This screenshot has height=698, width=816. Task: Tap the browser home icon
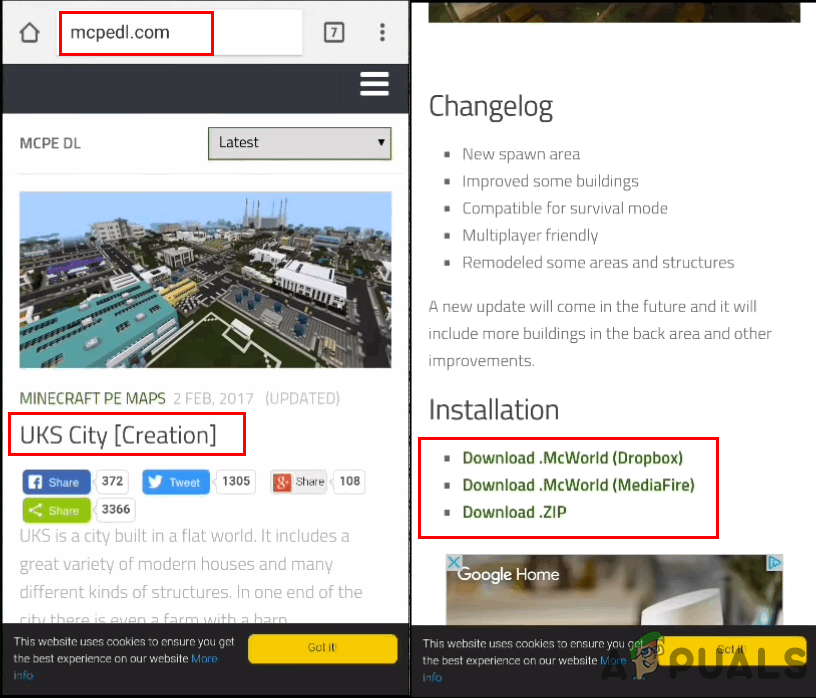(30, 32)
